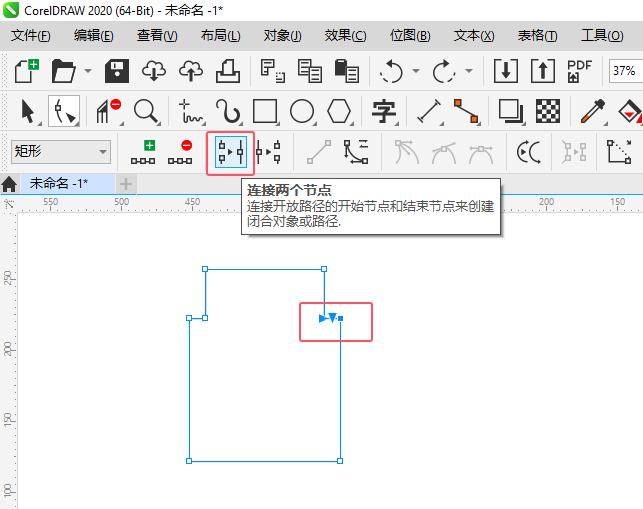Select the top-left node of the shape

[x=205, y=269]
